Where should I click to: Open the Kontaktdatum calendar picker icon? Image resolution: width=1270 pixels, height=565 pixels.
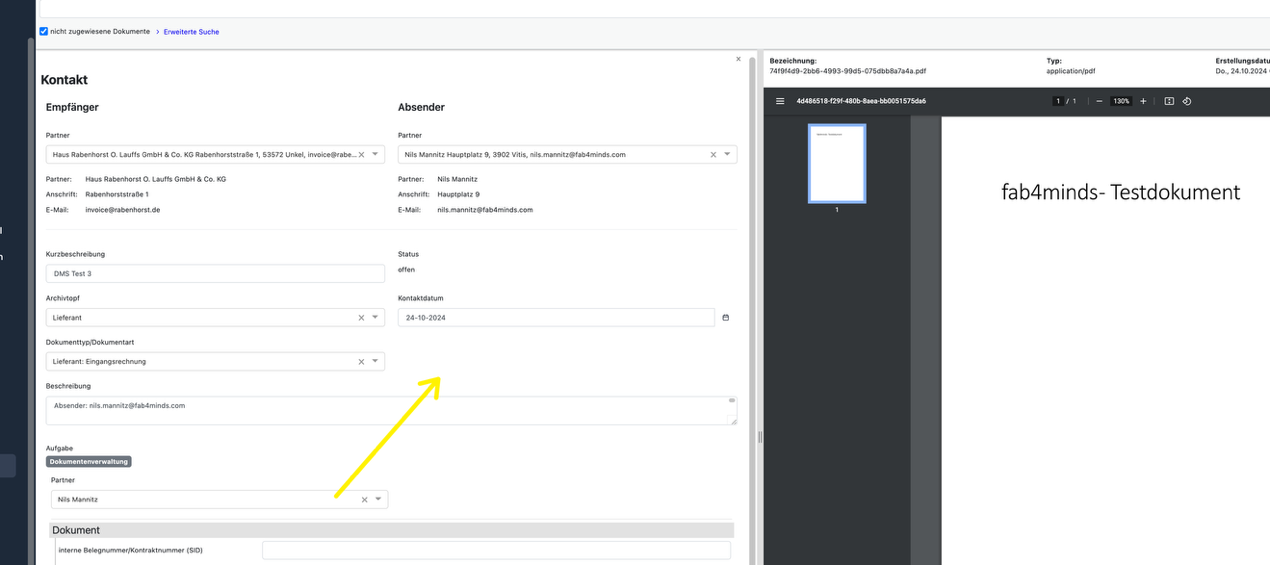[x=726, y=318]
